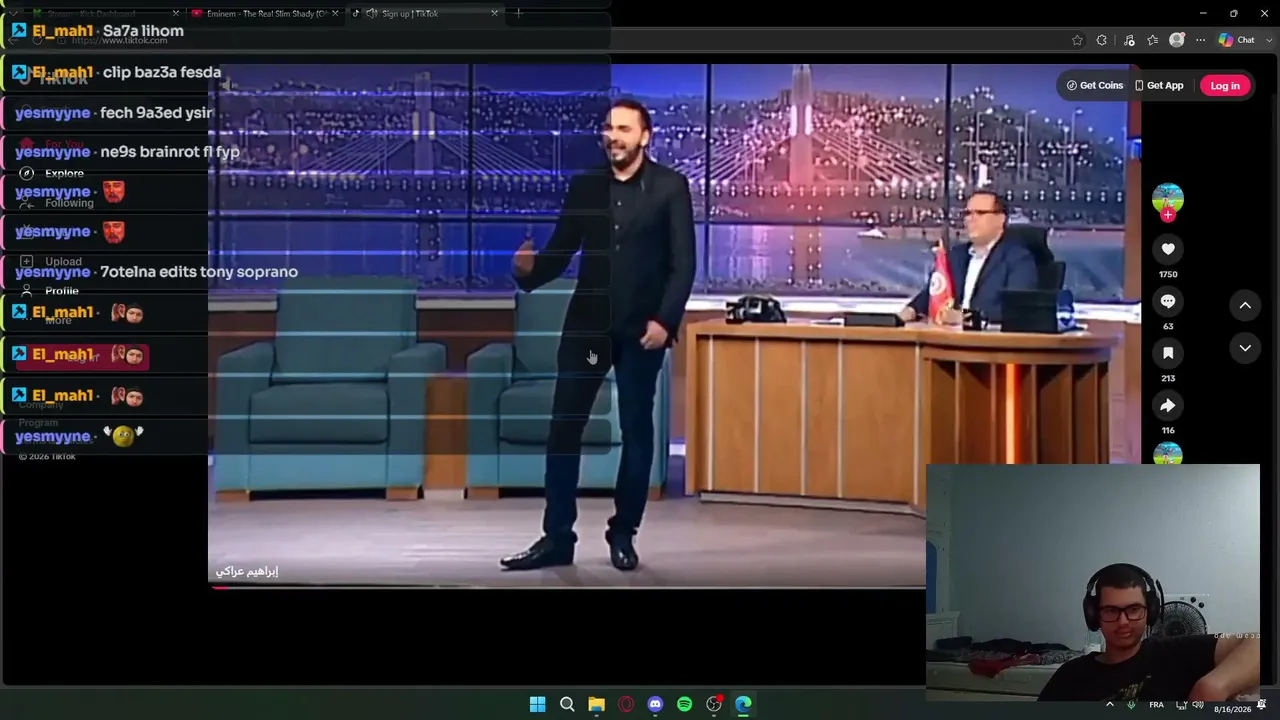Log in to TikTok

1225,86
